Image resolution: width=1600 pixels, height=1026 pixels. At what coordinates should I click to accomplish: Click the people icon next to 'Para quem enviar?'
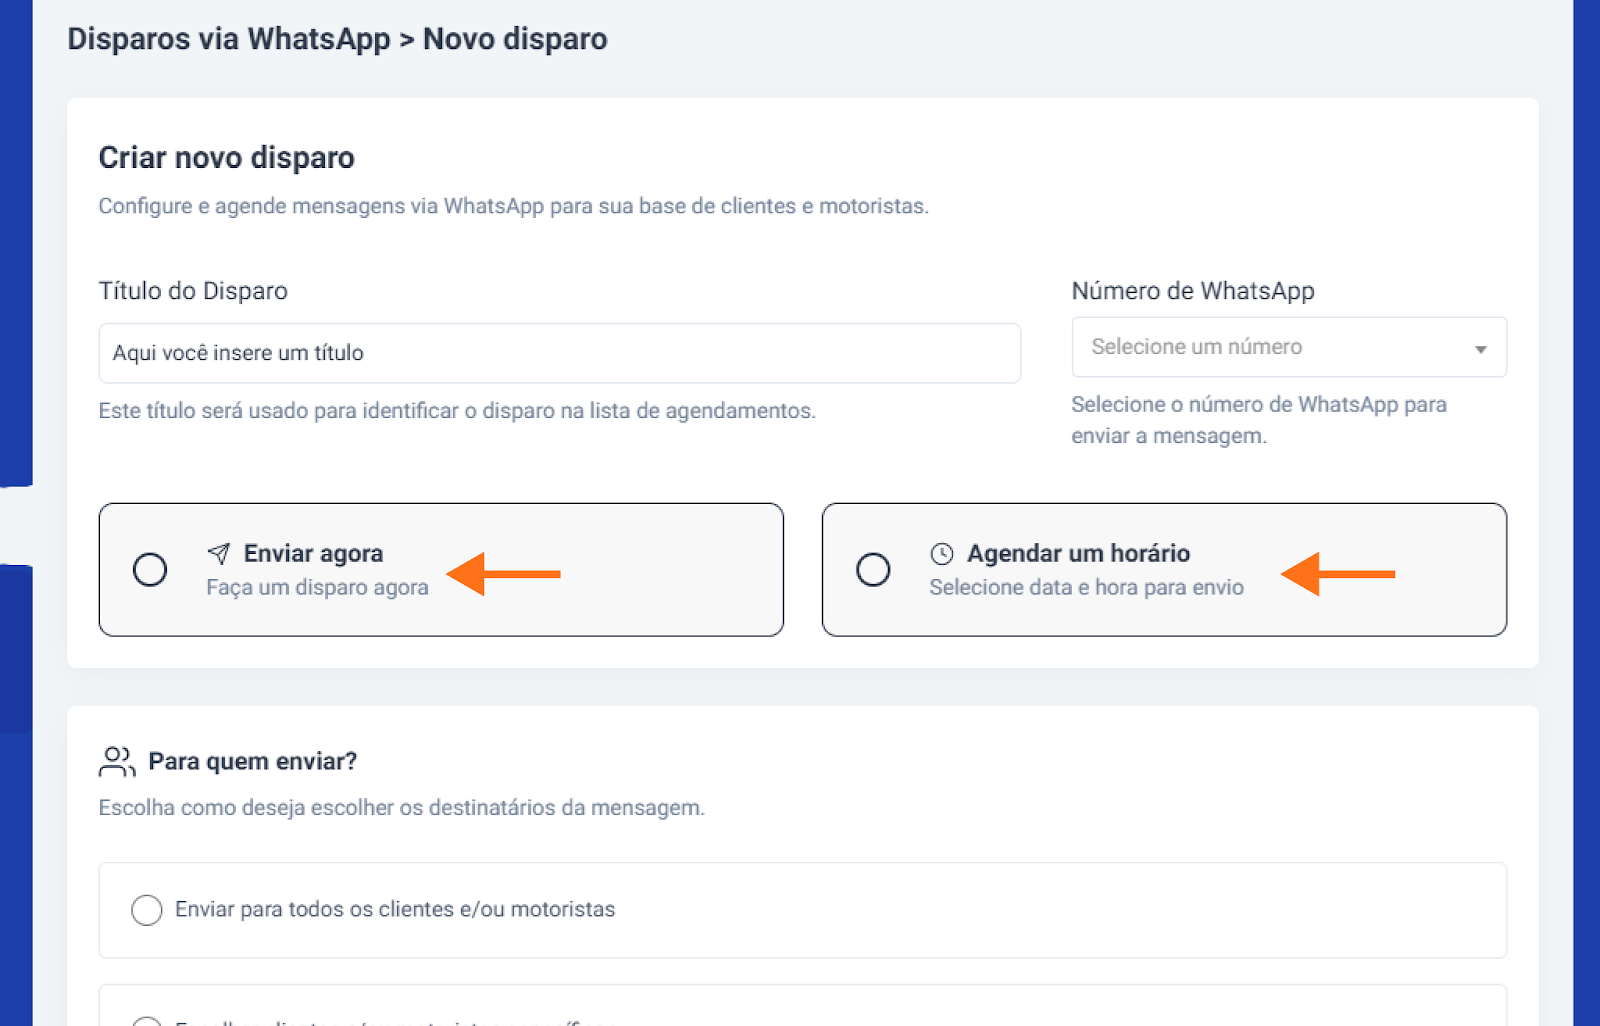[x=117, y=761]
